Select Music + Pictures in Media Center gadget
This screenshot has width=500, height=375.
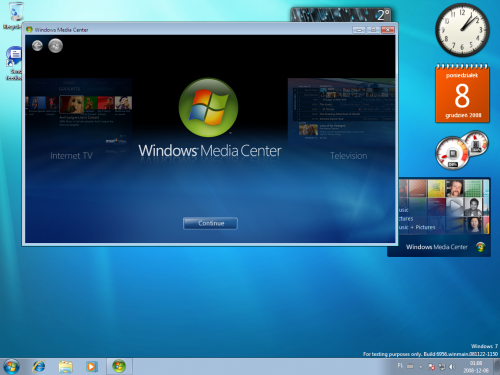tap(417, 227)
